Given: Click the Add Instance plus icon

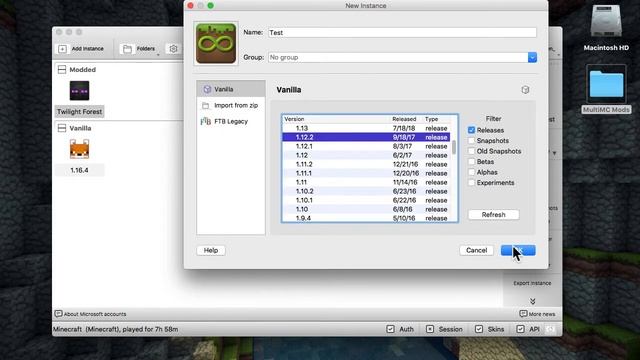Looking at the screenshot, I should tap(62, 49).
